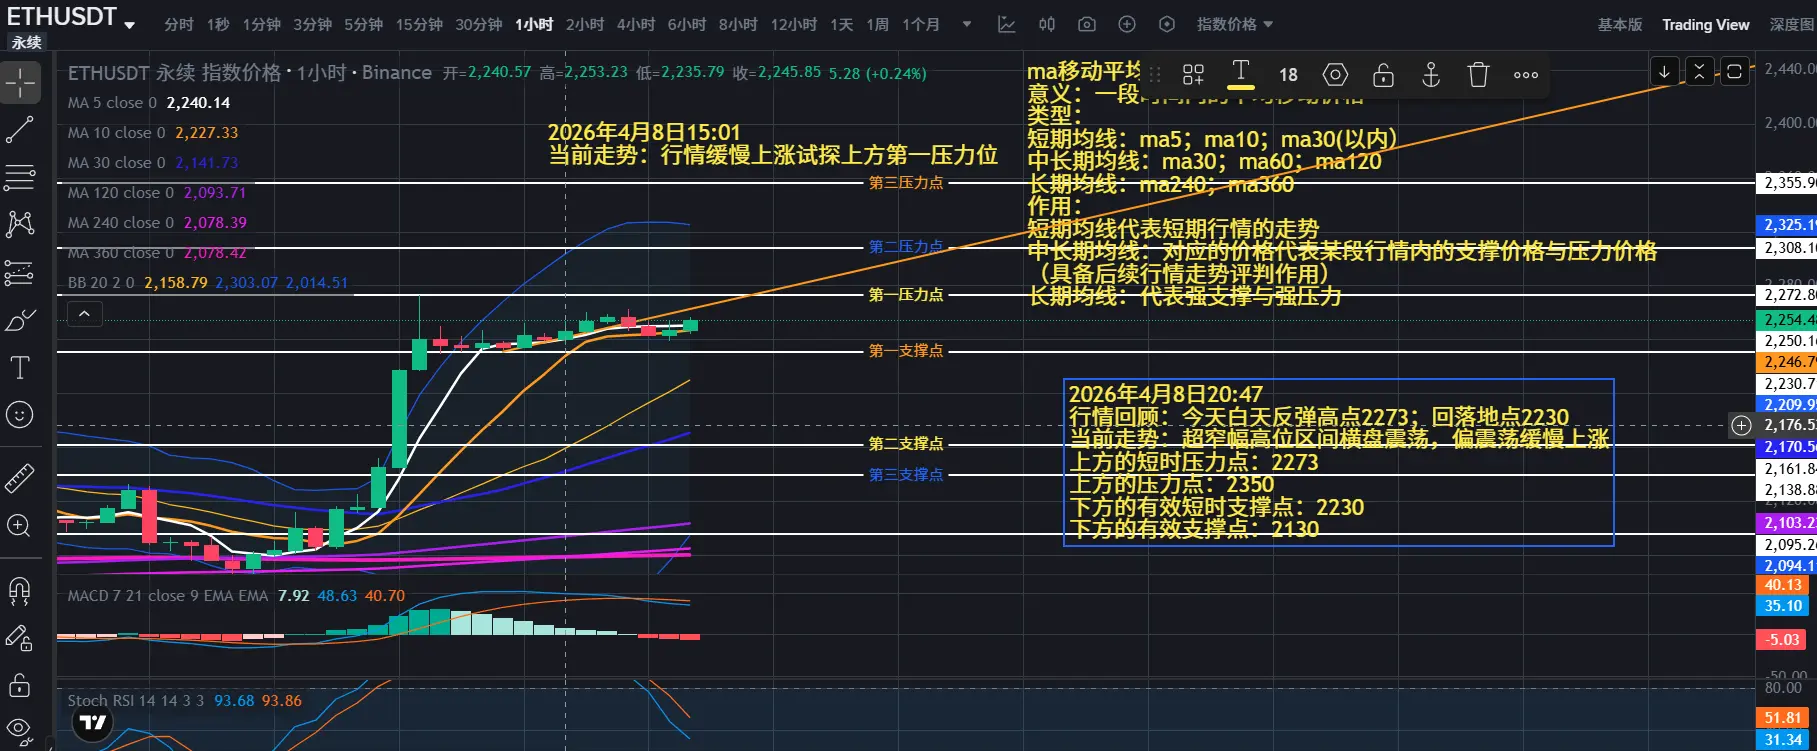Click the MA 5 close indicator legend

click(148, 102)
